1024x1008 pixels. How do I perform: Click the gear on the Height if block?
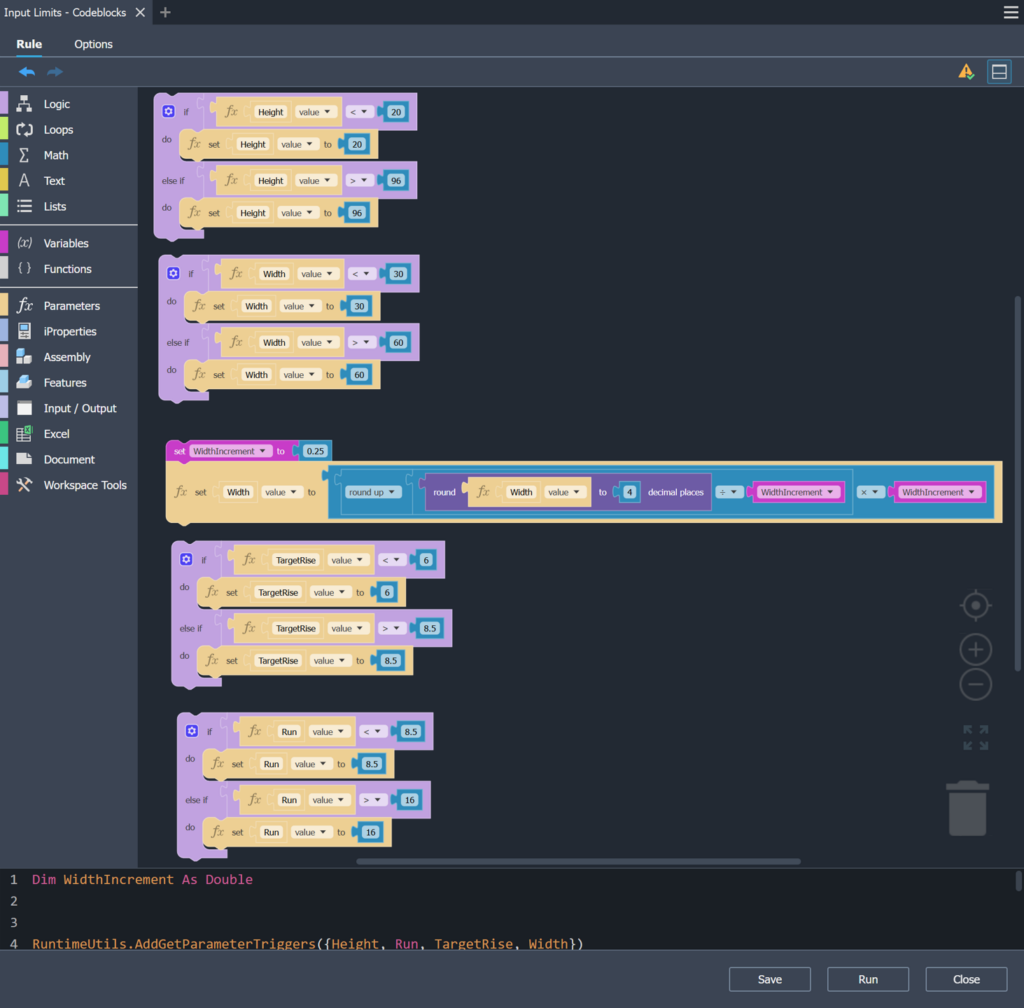tap(168, 111)
